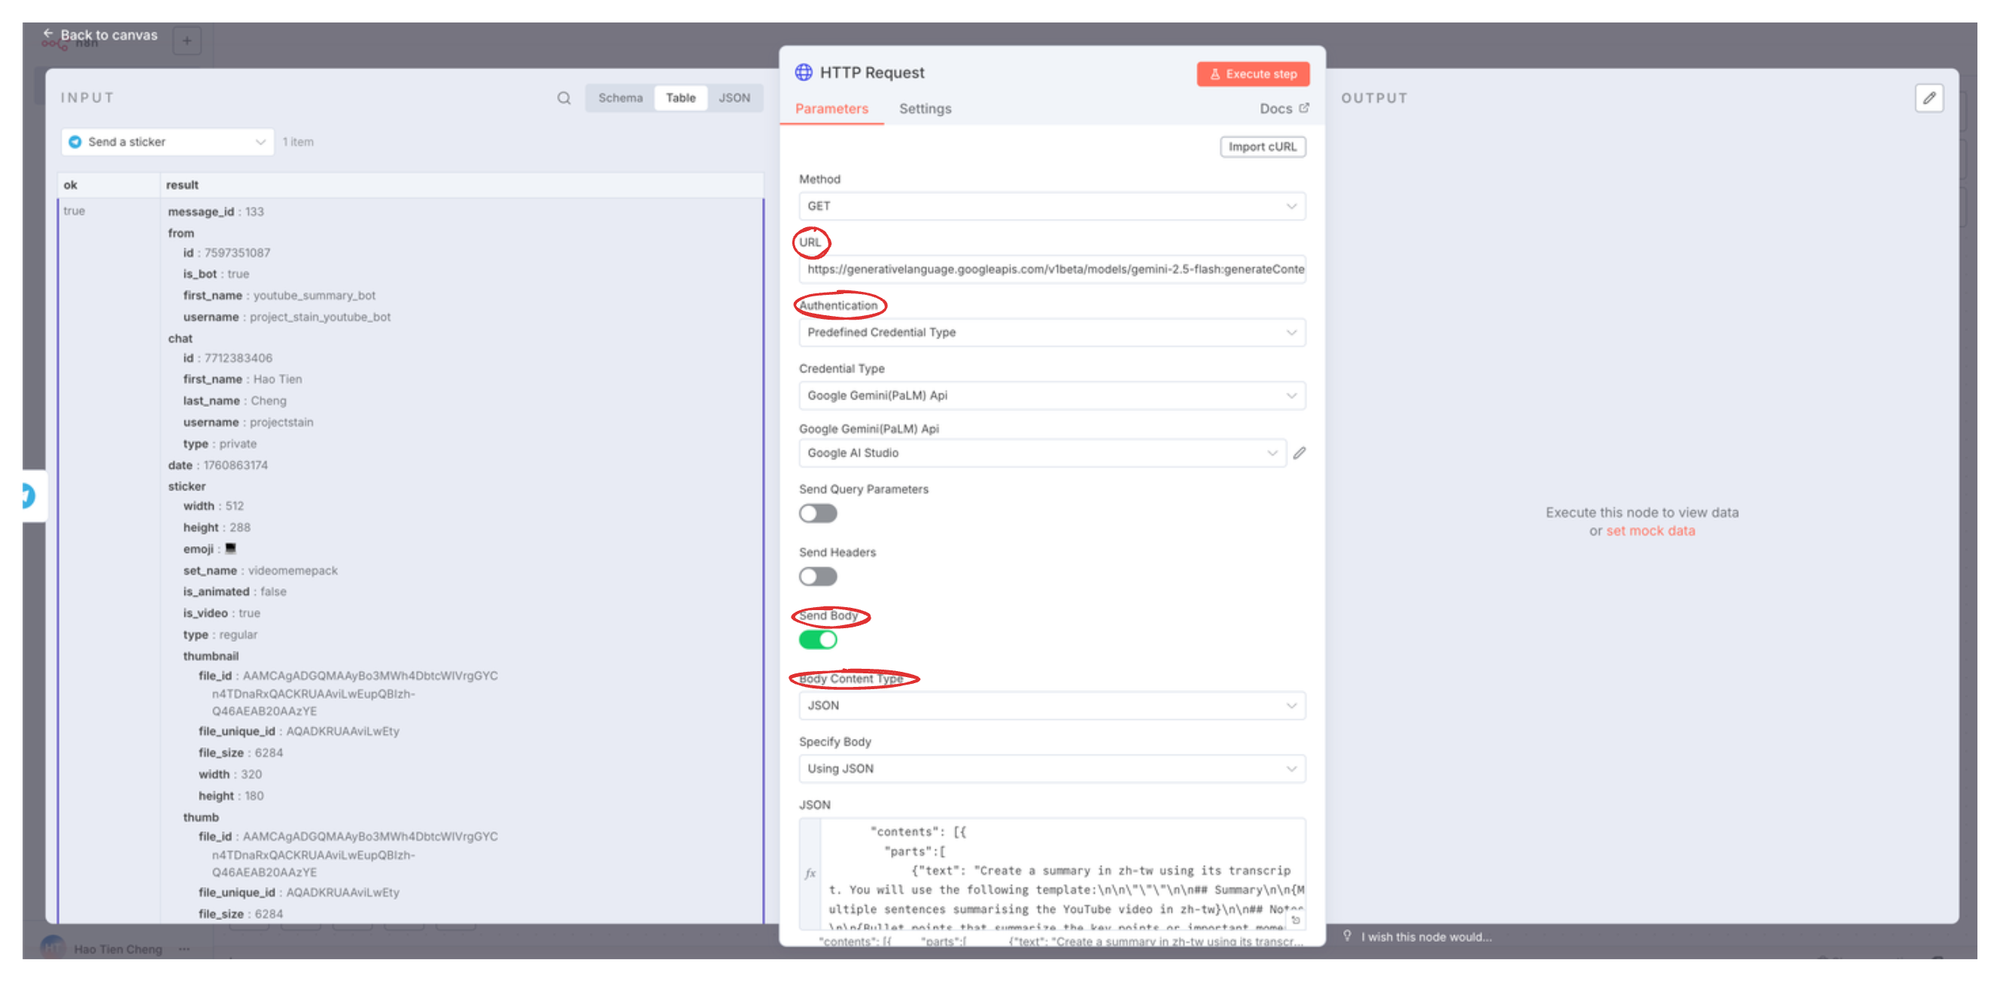Click the pencil icon to edit output
The height and width of the screenshot is (981, 2000).
coord(1929,98)
